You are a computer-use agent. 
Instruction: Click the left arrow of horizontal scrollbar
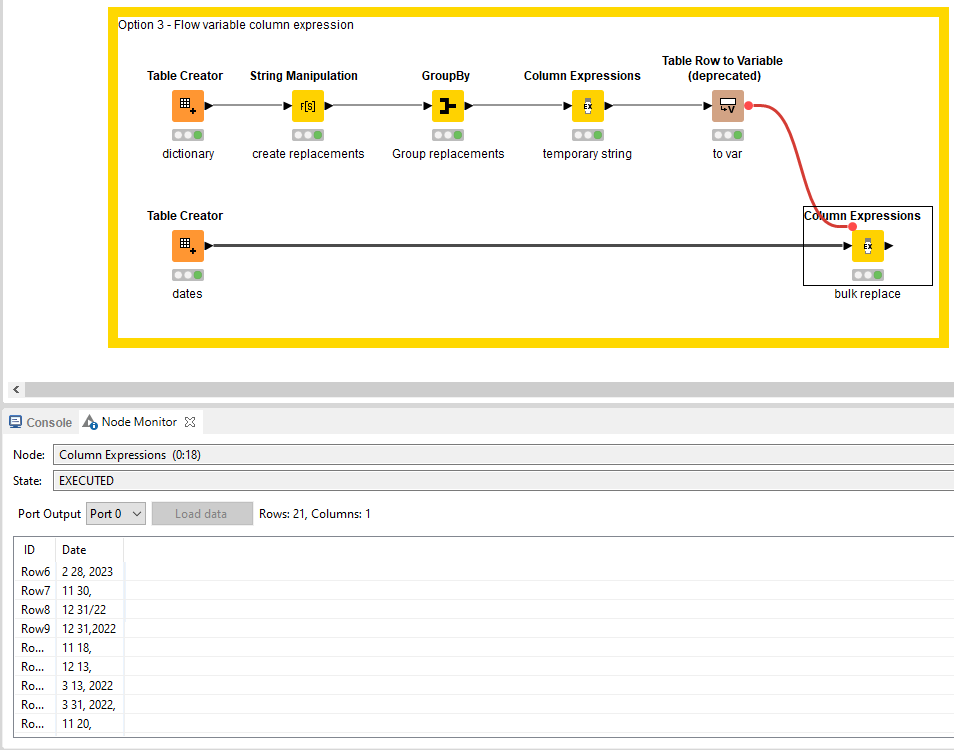16,389
